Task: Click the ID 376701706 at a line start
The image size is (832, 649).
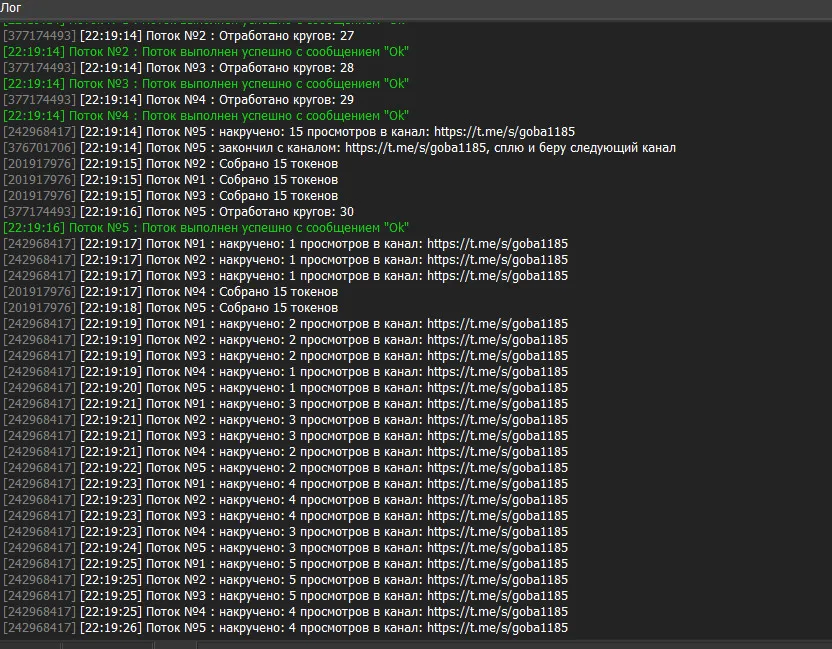Action: [39, 148]
